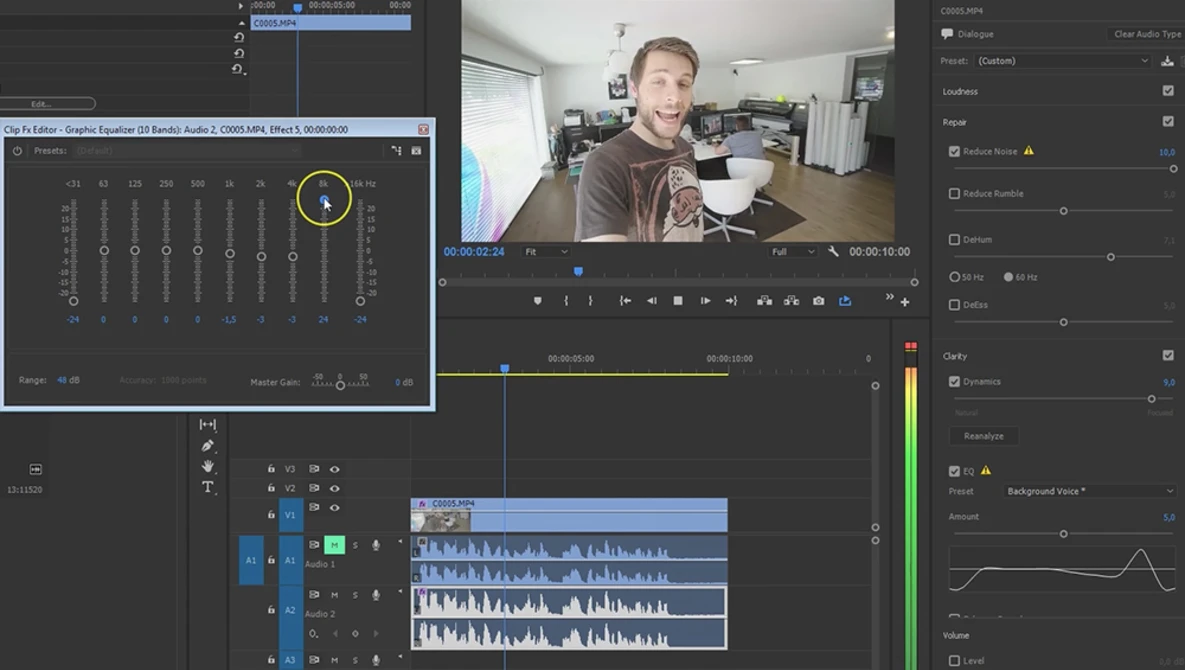Open the EQ Preset Background Voice dropdown

click(1090, 491)
